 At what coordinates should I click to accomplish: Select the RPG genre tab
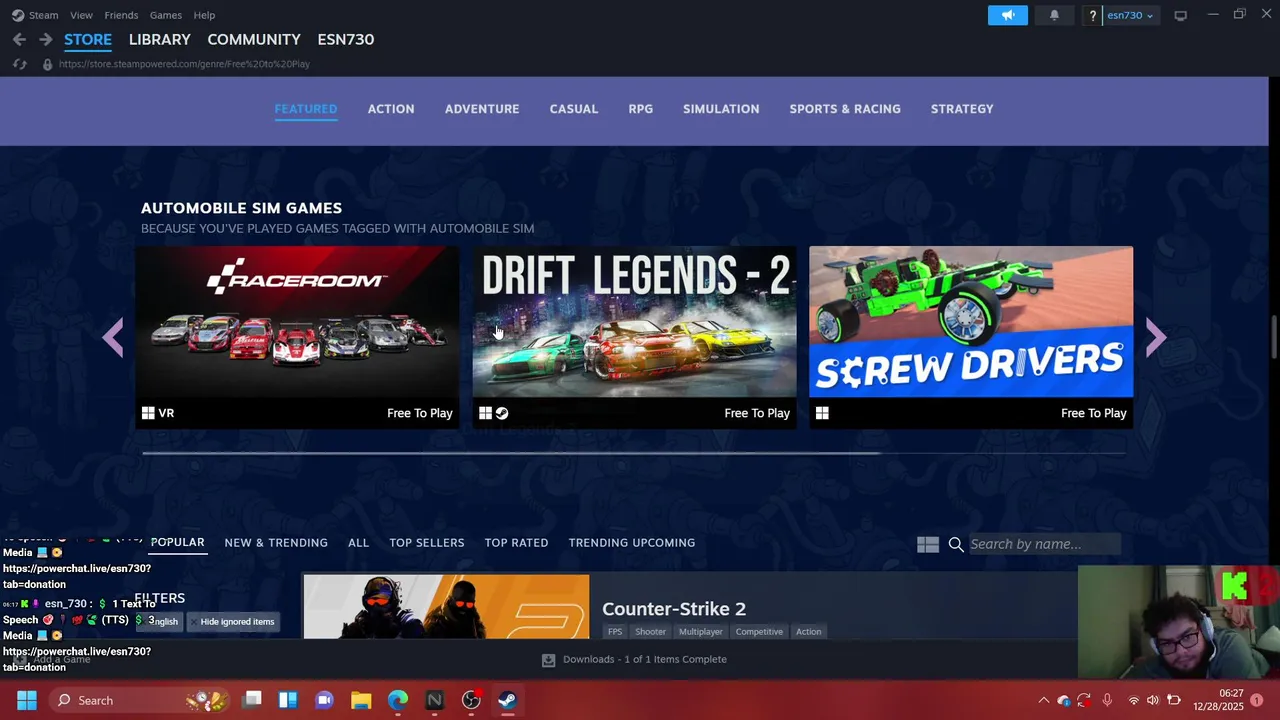tap(641, 109)
